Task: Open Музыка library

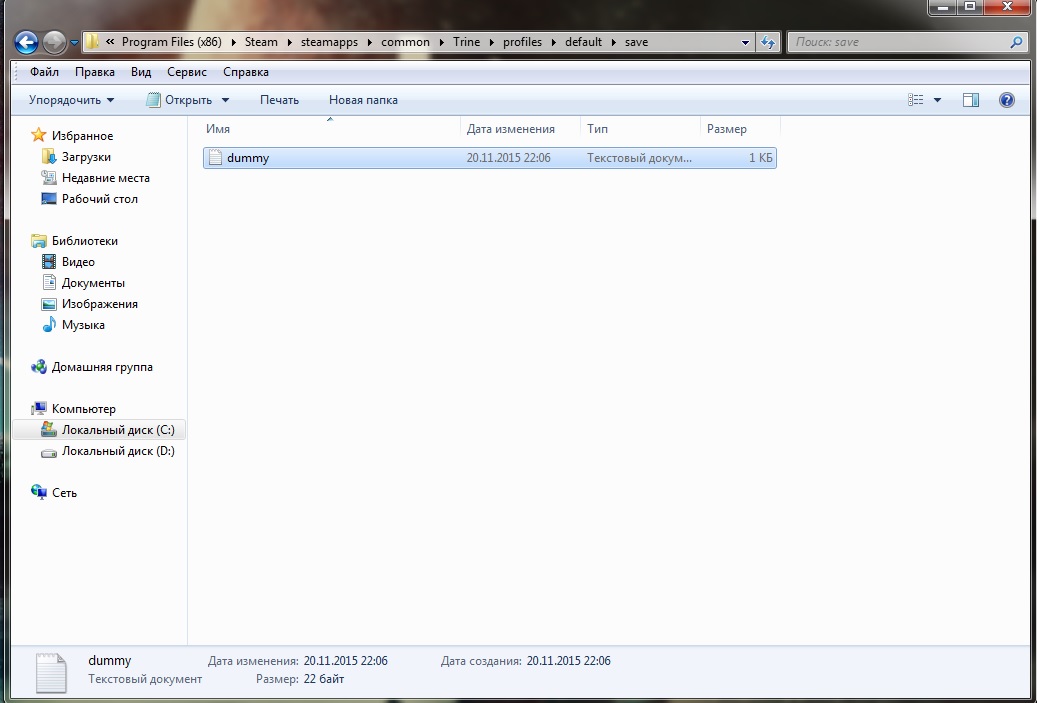Action: [83, 325]
